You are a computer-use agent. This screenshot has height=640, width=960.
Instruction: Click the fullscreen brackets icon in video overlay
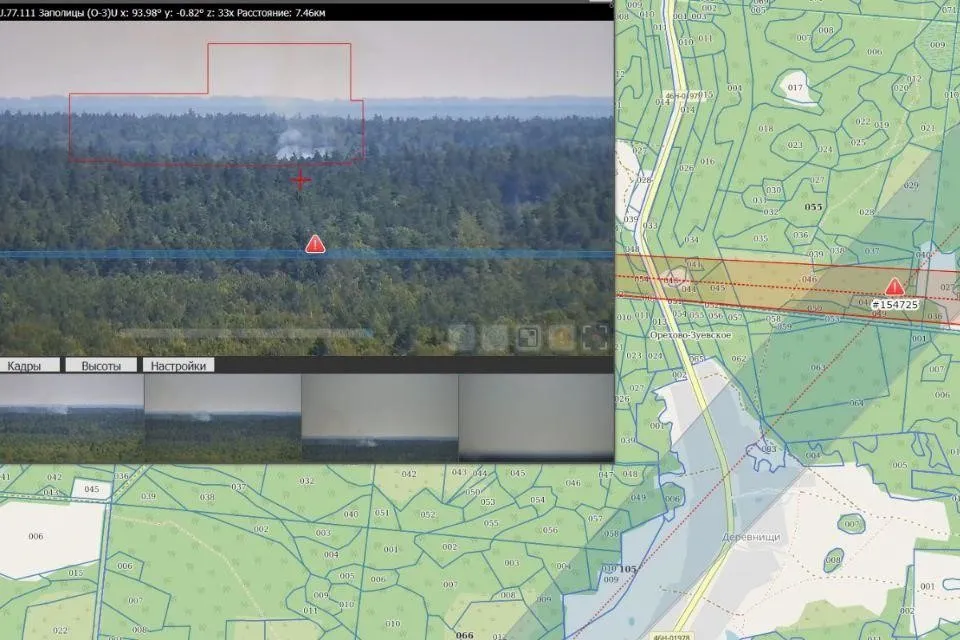[594, 338]
